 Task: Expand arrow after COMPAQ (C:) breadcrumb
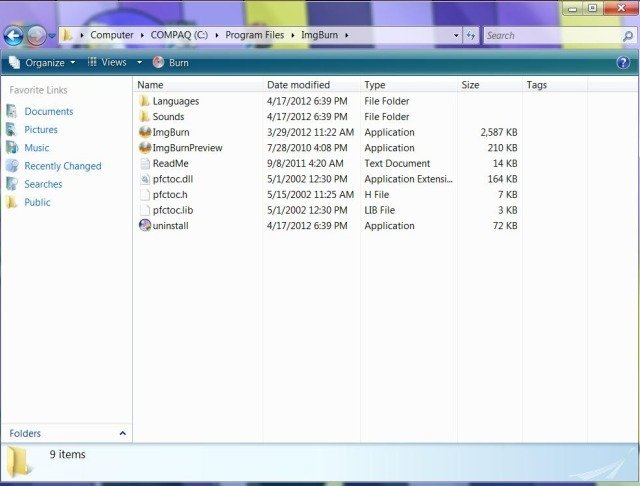(x=217, y=36)
